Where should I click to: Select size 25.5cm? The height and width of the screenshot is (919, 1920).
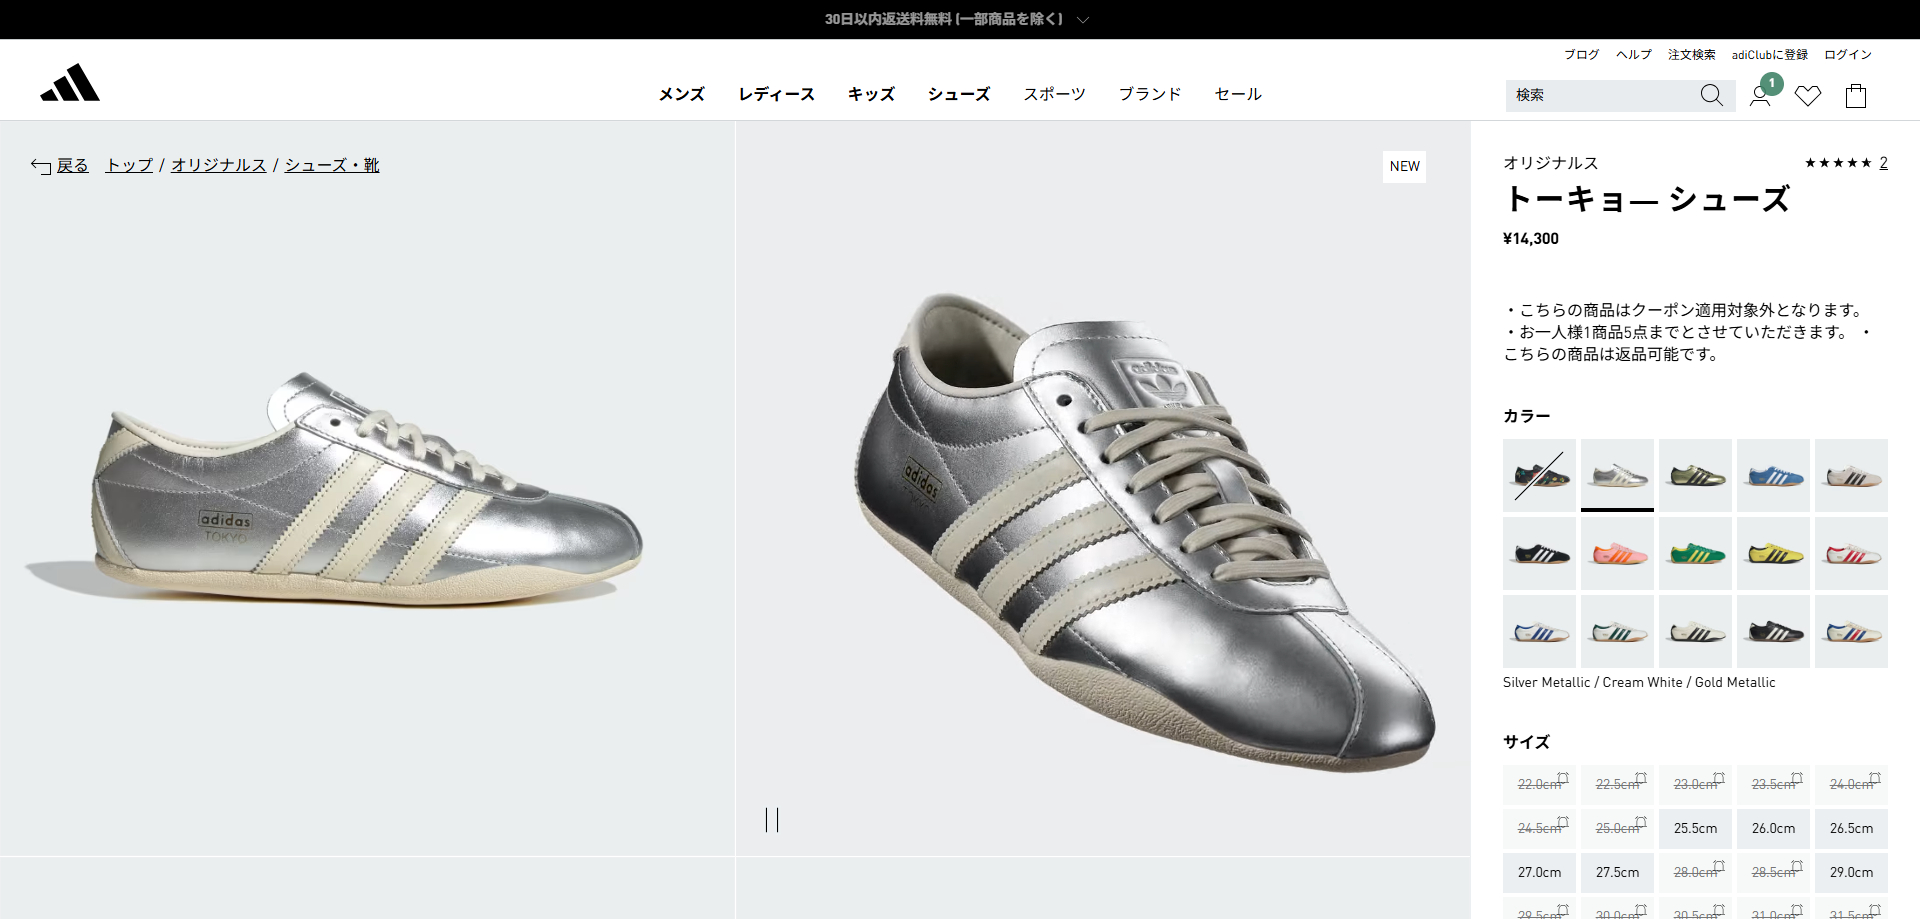pos(1695,828)
